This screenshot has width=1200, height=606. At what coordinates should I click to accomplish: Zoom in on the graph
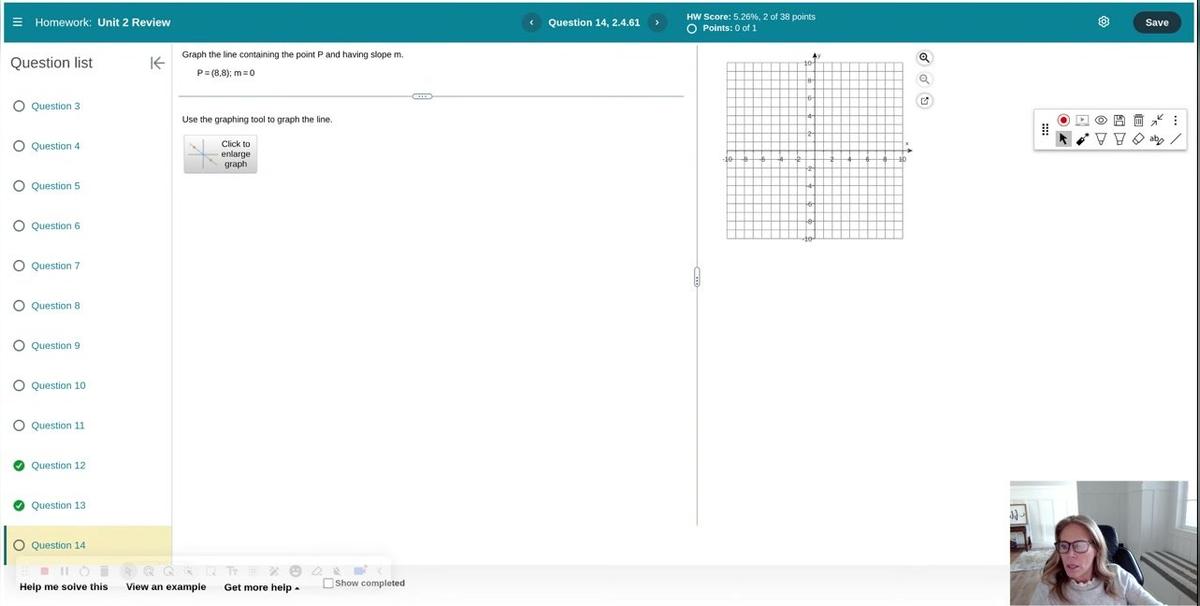click(924, 58)
